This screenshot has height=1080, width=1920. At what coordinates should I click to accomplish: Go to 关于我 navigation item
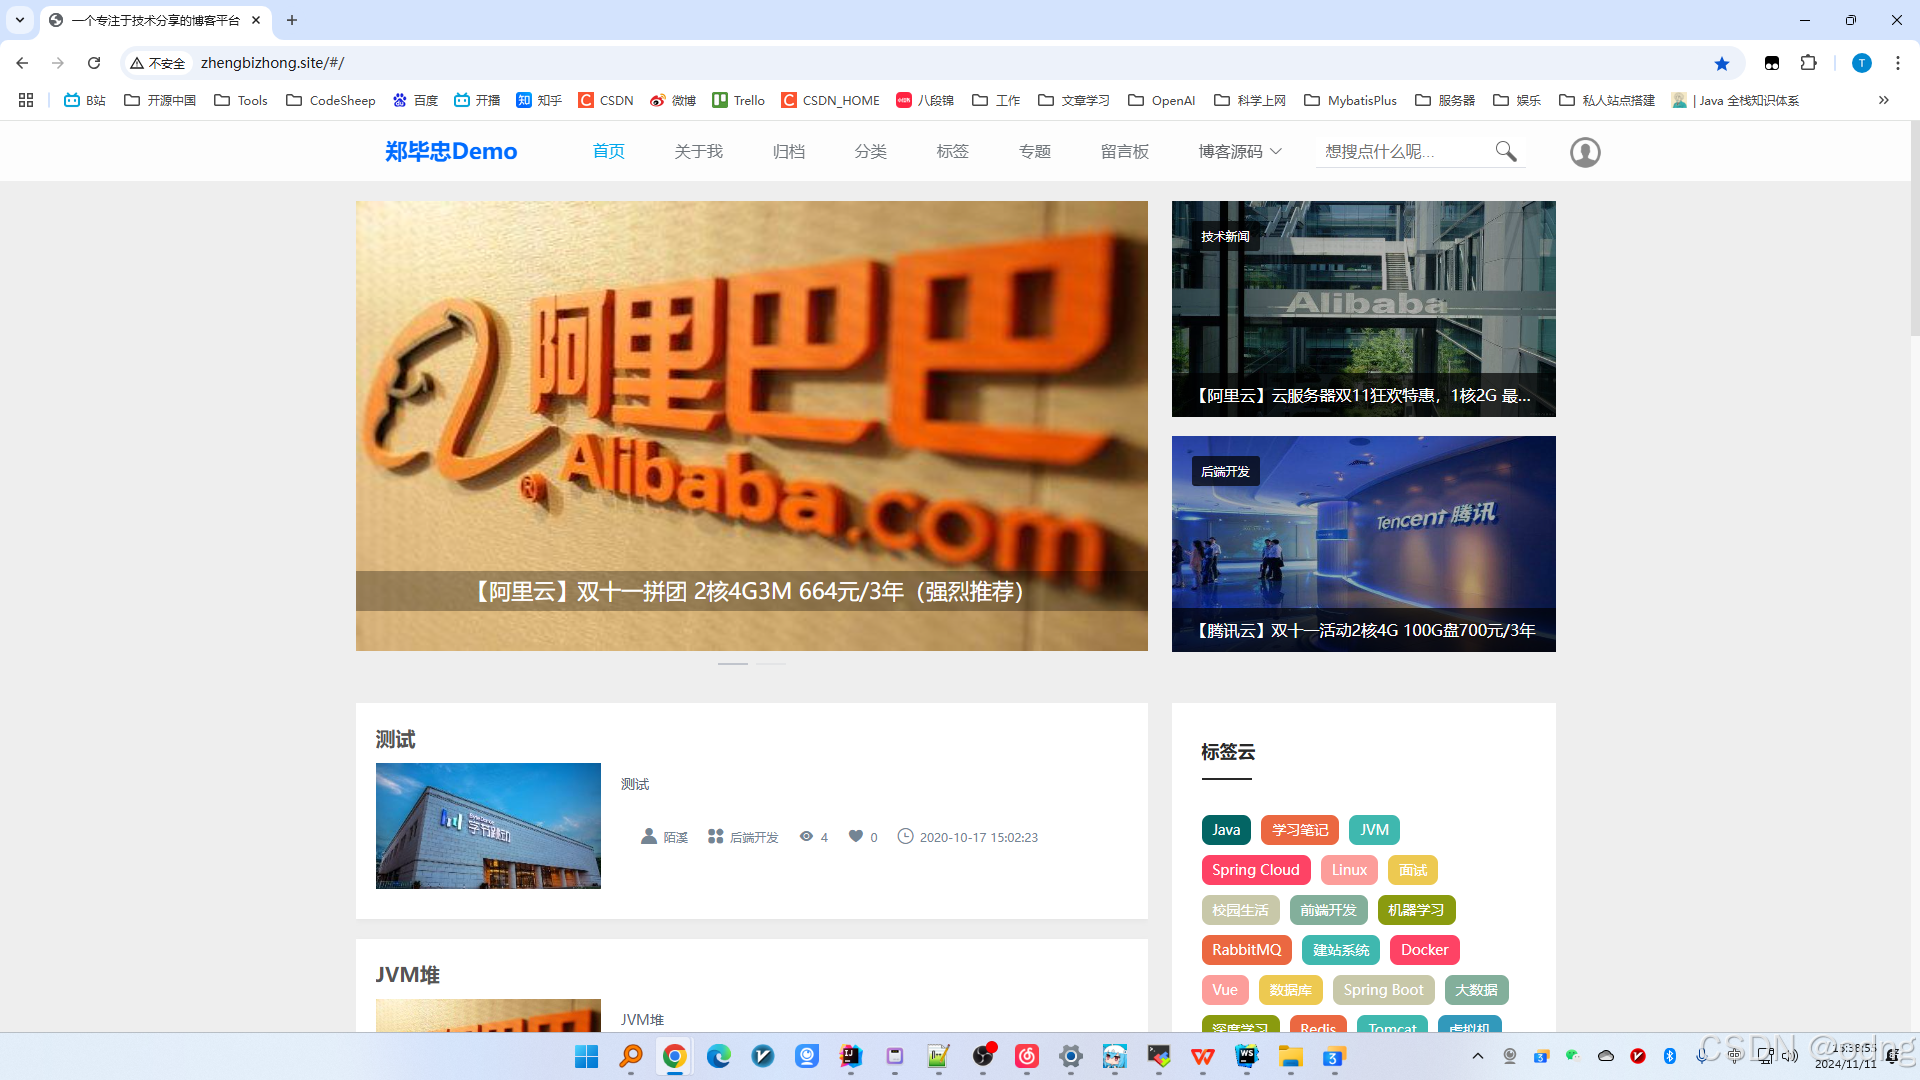pos(698,151)
